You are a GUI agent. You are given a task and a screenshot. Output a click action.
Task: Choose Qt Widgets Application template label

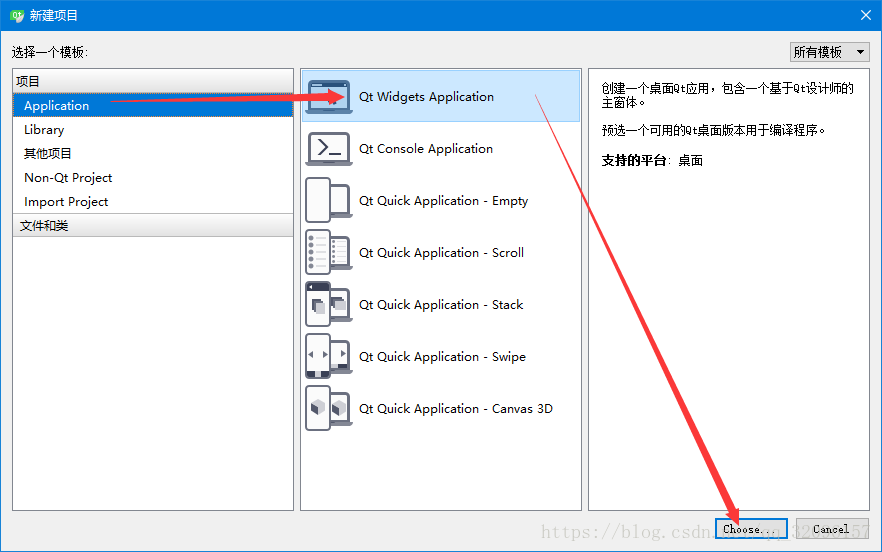click(x=426, y=97)
